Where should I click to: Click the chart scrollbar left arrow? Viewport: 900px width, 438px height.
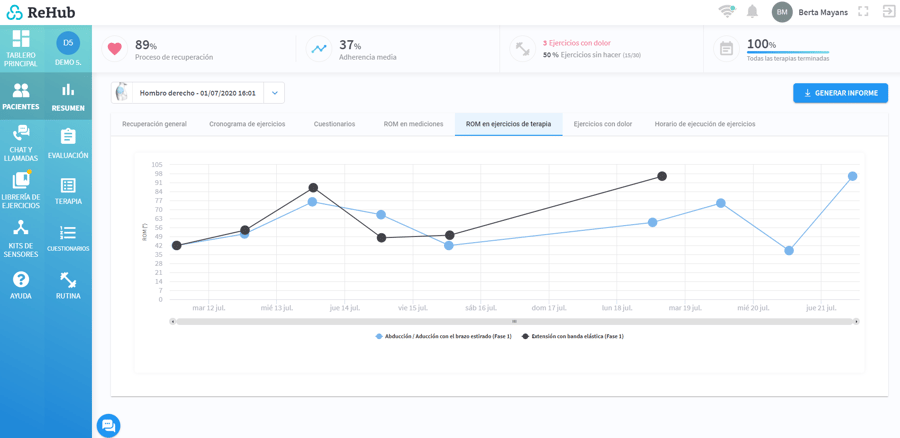pos(172,321)
